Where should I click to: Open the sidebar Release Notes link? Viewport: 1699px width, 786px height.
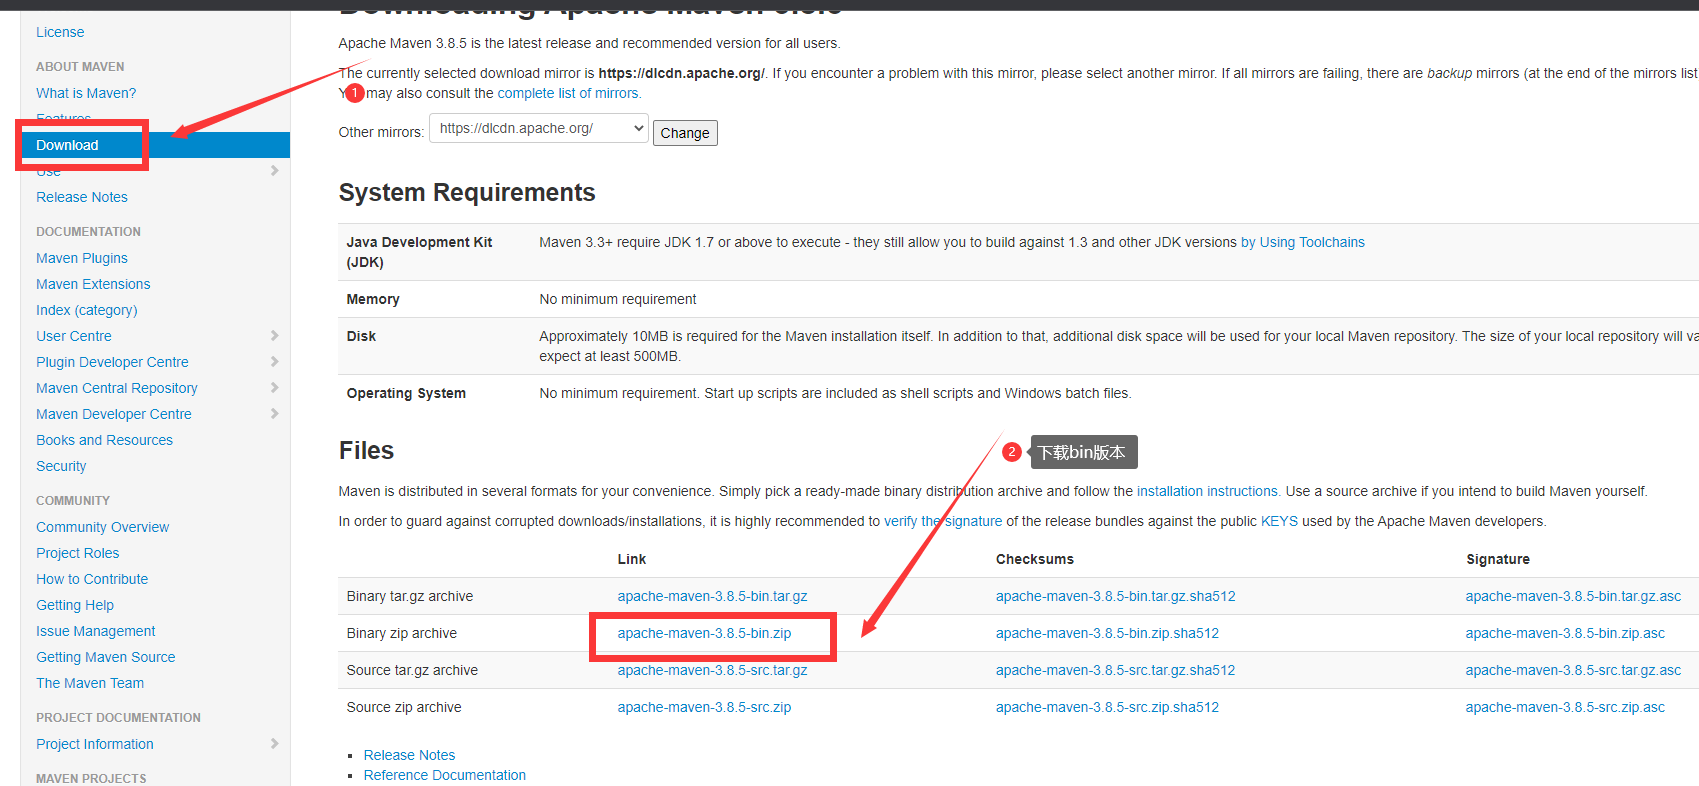tap(82, 197)
